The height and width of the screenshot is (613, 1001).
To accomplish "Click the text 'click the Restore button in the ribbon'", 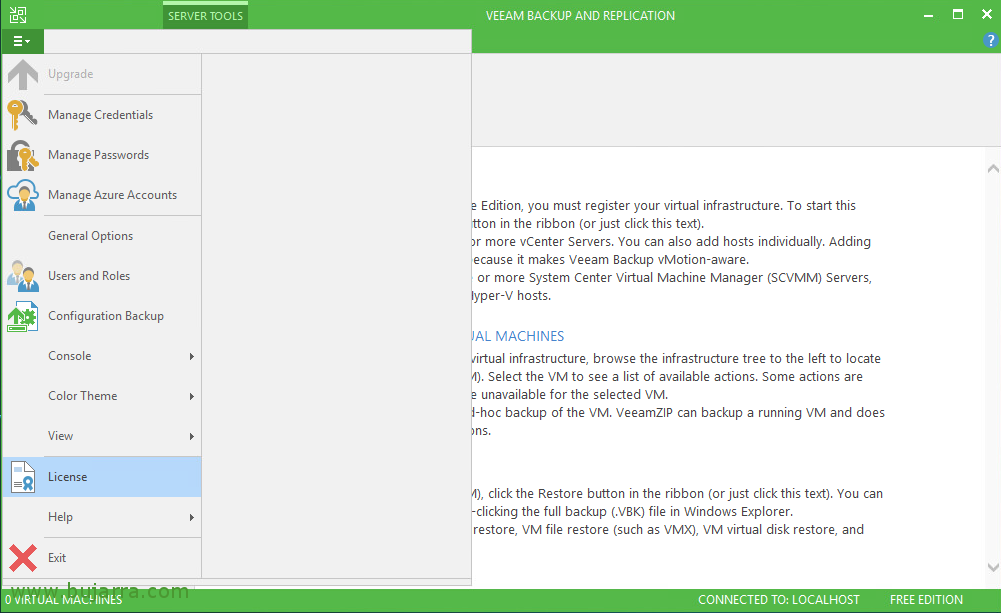I will click(597, 494).
